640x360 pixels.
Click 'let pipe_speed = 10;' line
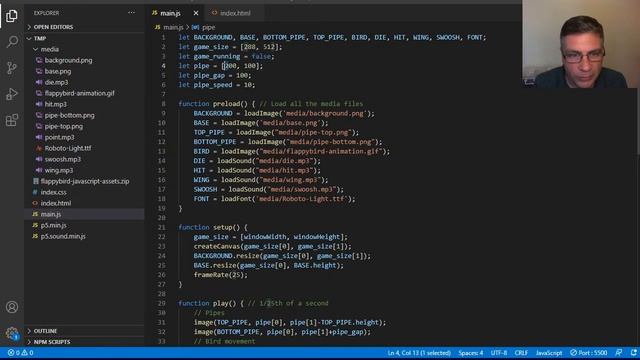[x=217, y=85]
